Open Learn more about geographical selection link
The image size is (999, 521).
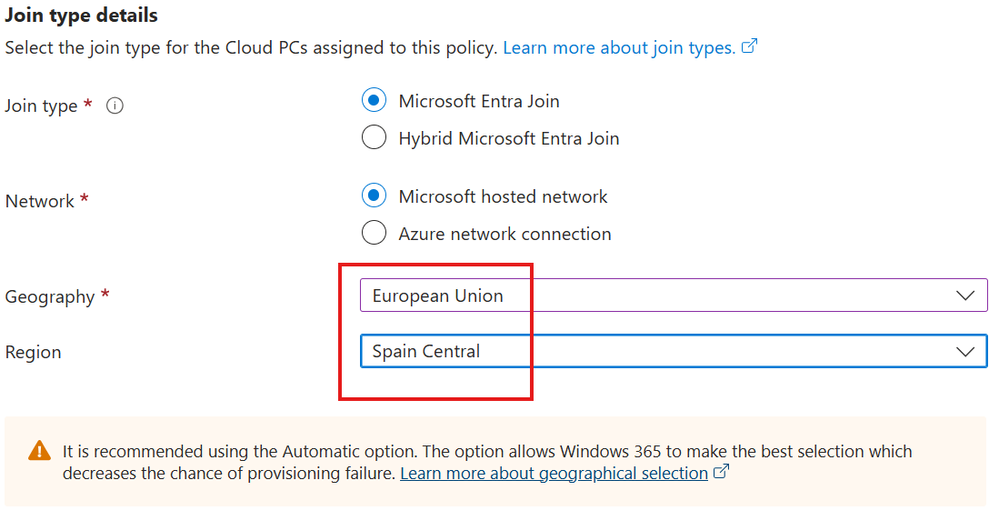click(554, 473)
